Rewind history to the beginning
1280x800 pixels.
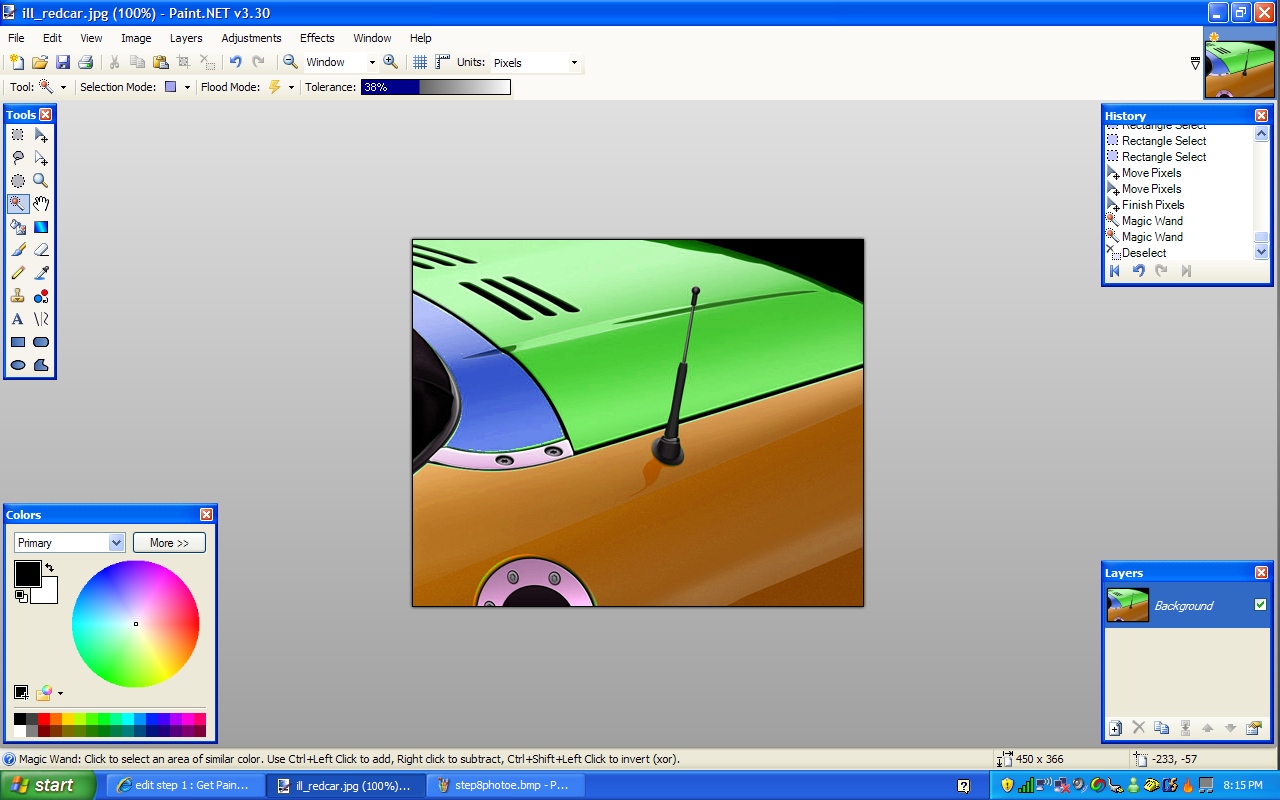pyautogui.click(x=1114, y=271)
